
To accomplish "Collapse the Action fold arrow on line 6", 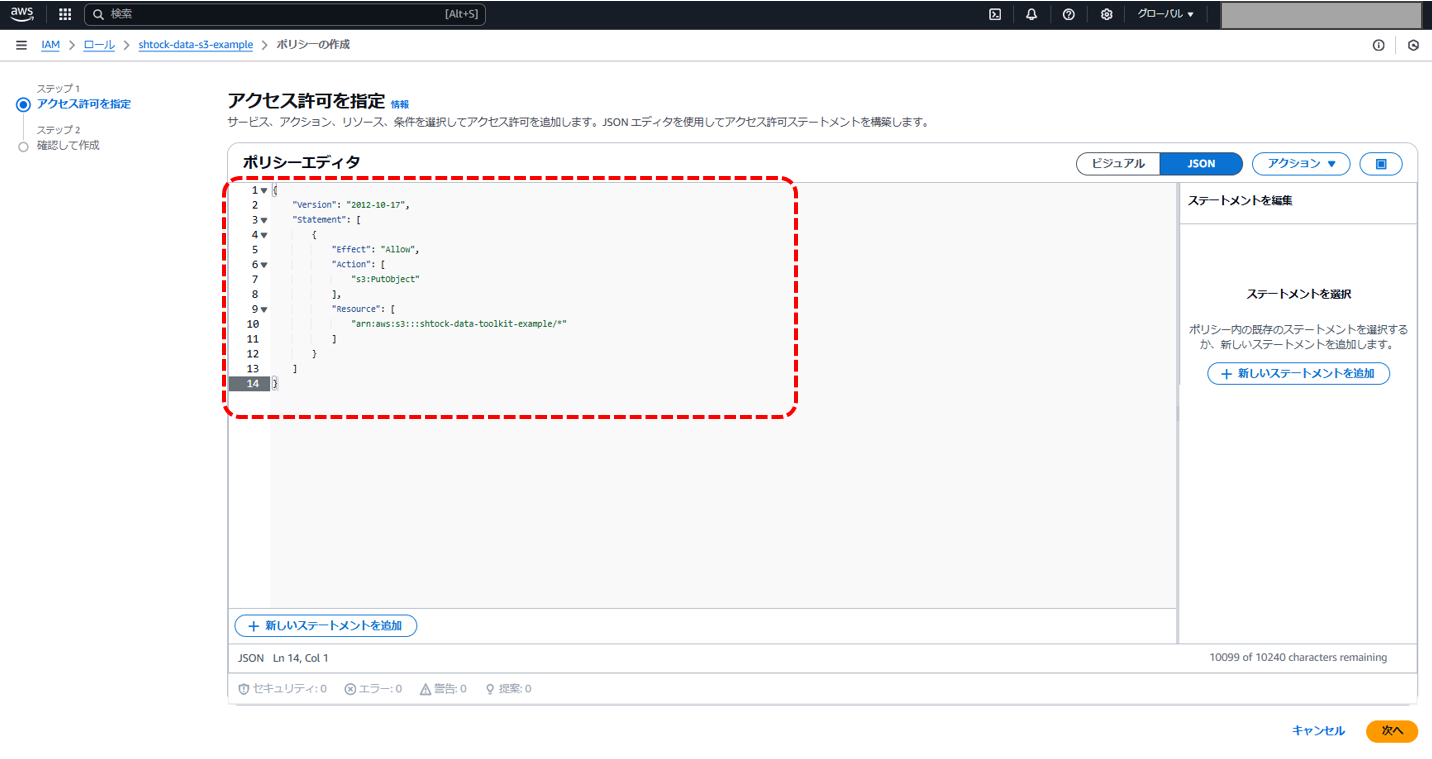I will [264, 265].
